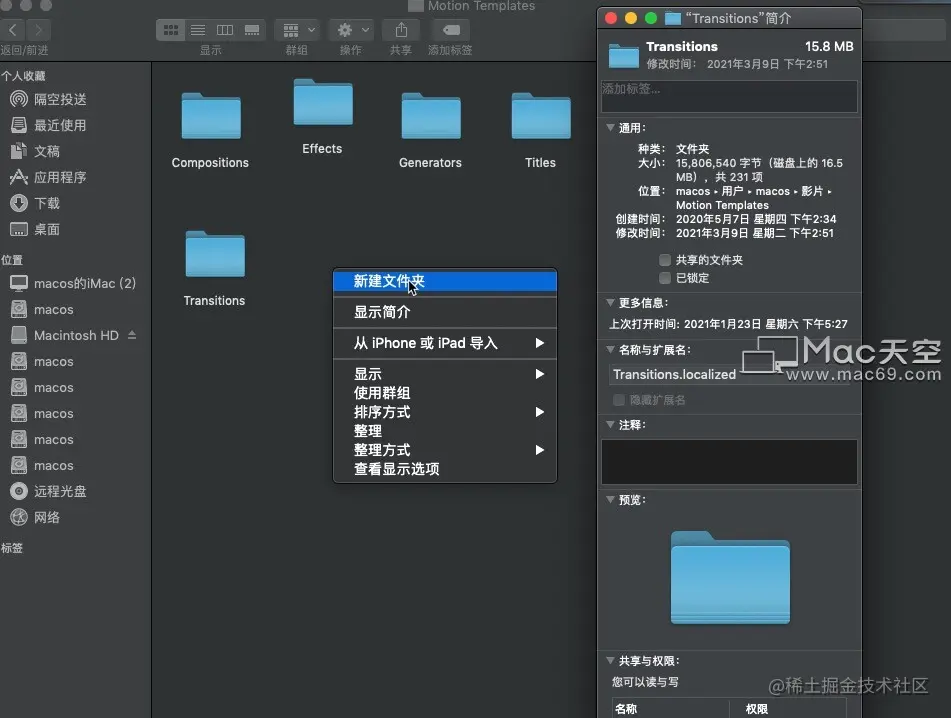Open the group-by dropdown in the toolbar

[297, 30]
